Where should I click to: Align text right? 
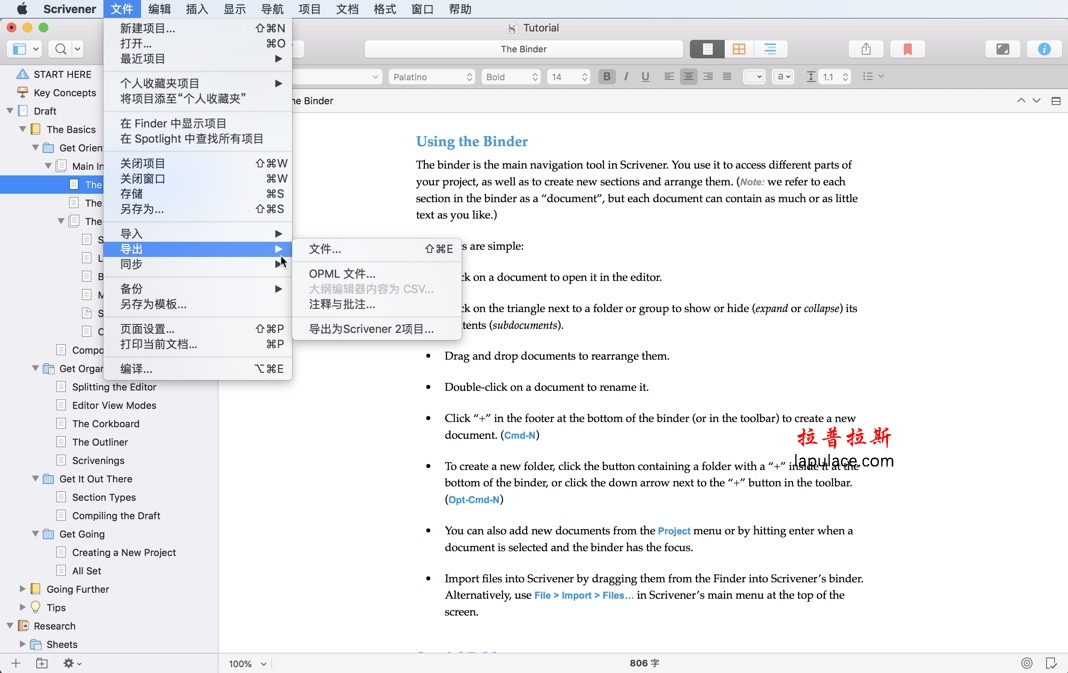pos(708,77)
